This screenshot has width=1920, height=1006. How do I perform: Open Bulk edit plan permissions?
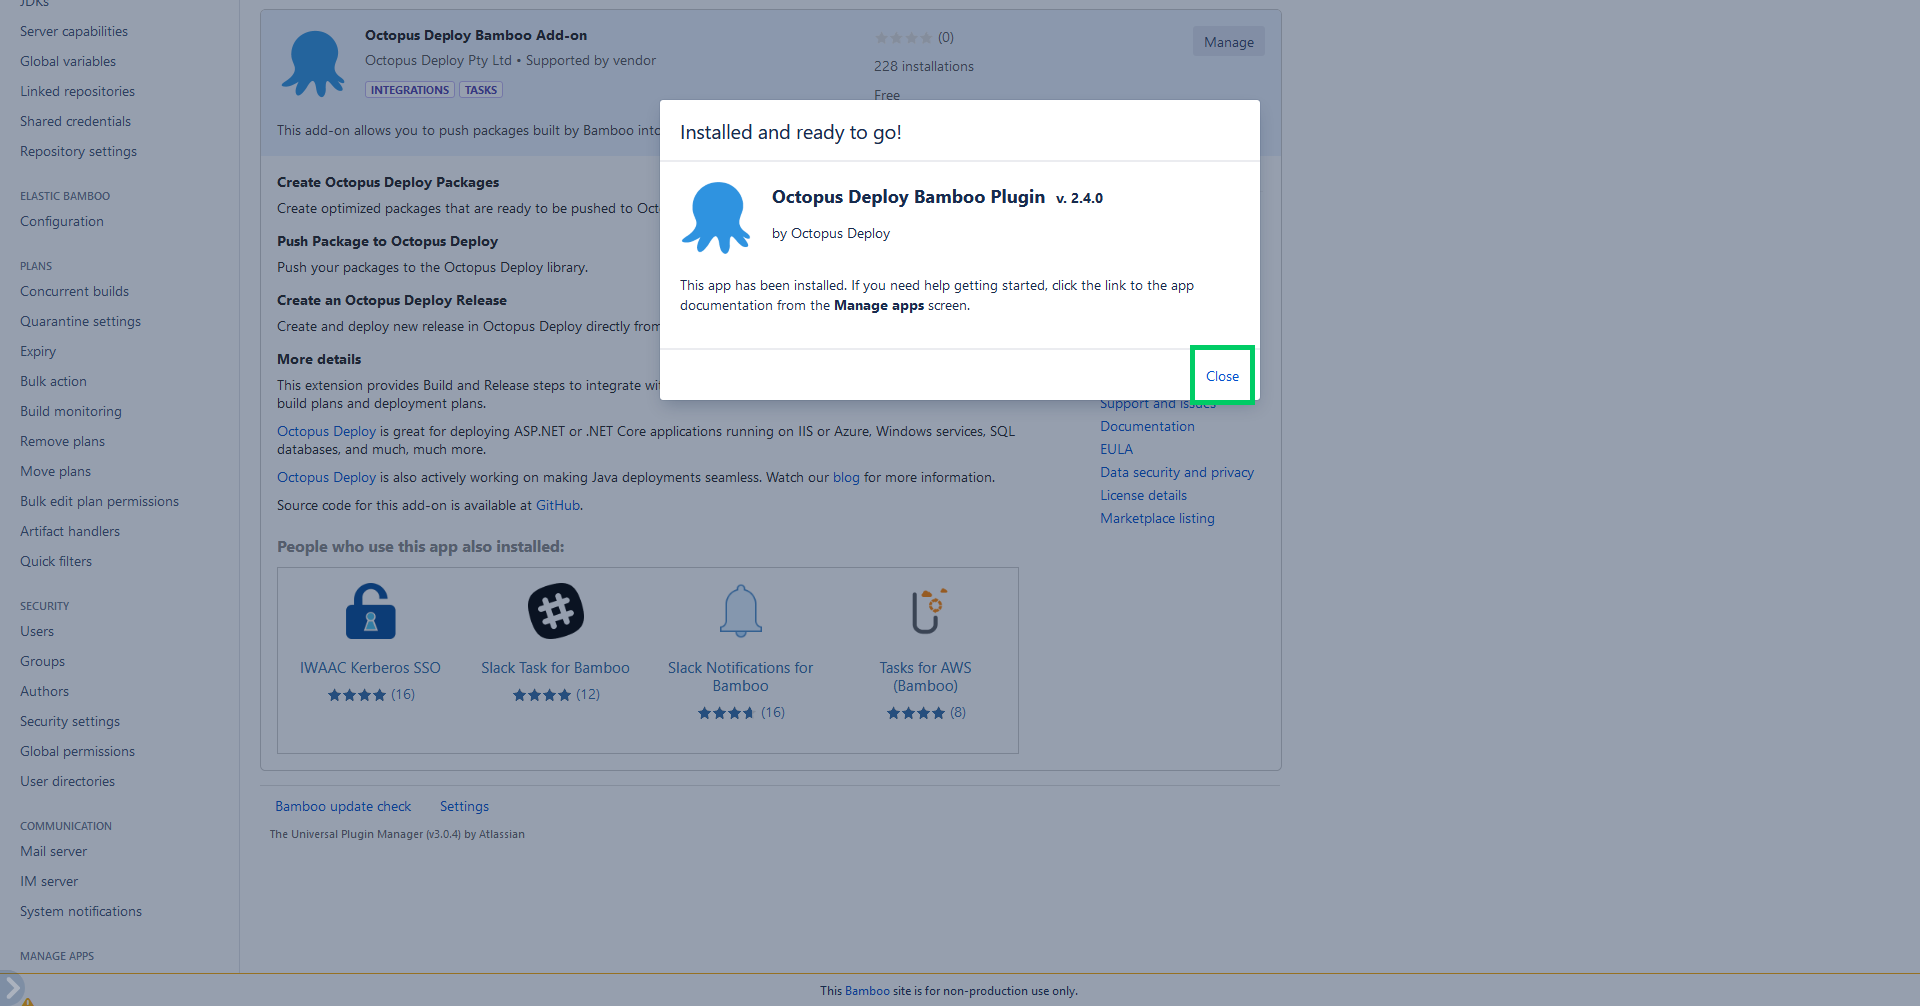pos(99,501)
